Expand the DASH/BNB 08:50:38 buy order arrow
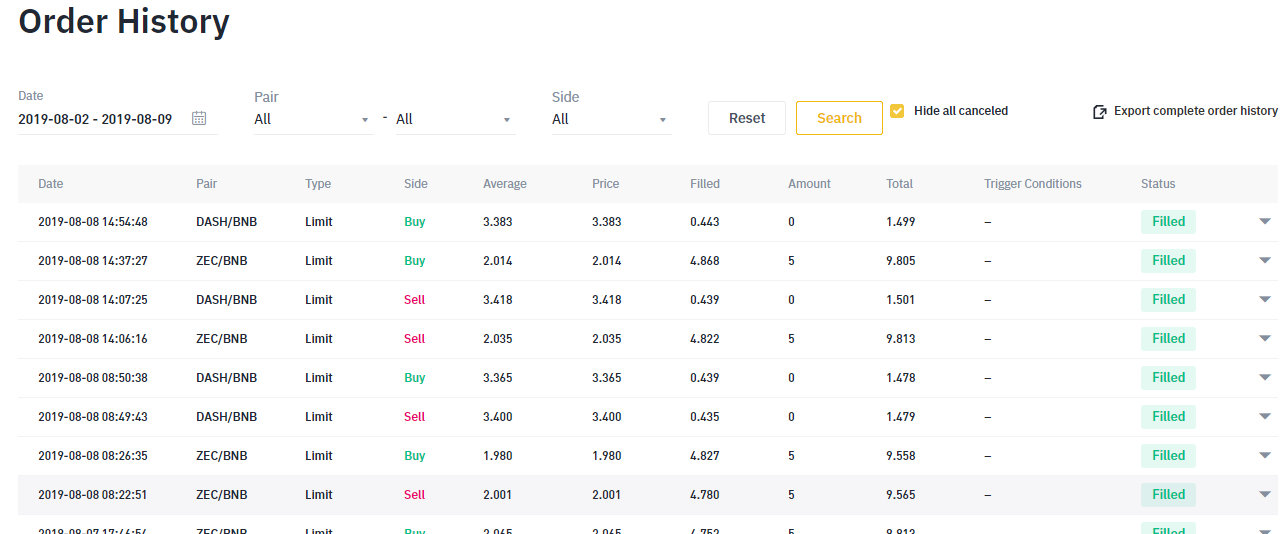 tap(1265, 378)
